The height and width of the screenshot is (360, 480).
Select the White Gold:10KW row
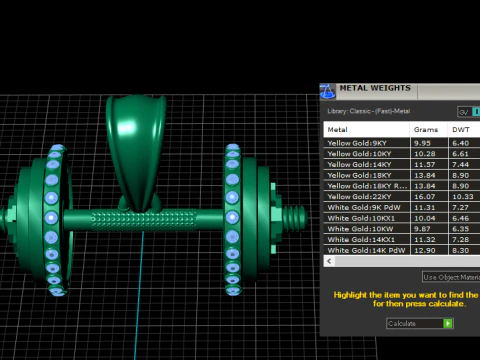pyautogui.click(x=402, y=229)
